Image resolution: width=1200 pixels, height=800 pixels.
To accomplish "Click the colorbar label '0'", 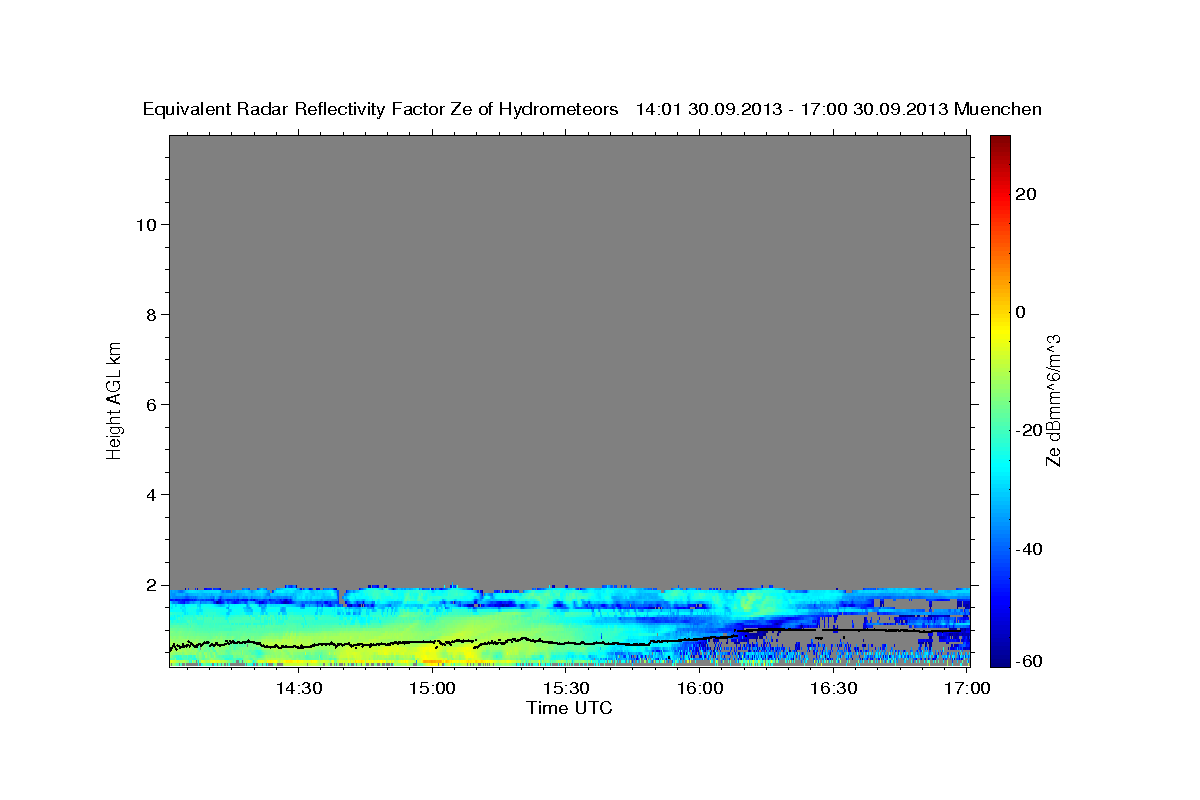I will [1021, 312].
